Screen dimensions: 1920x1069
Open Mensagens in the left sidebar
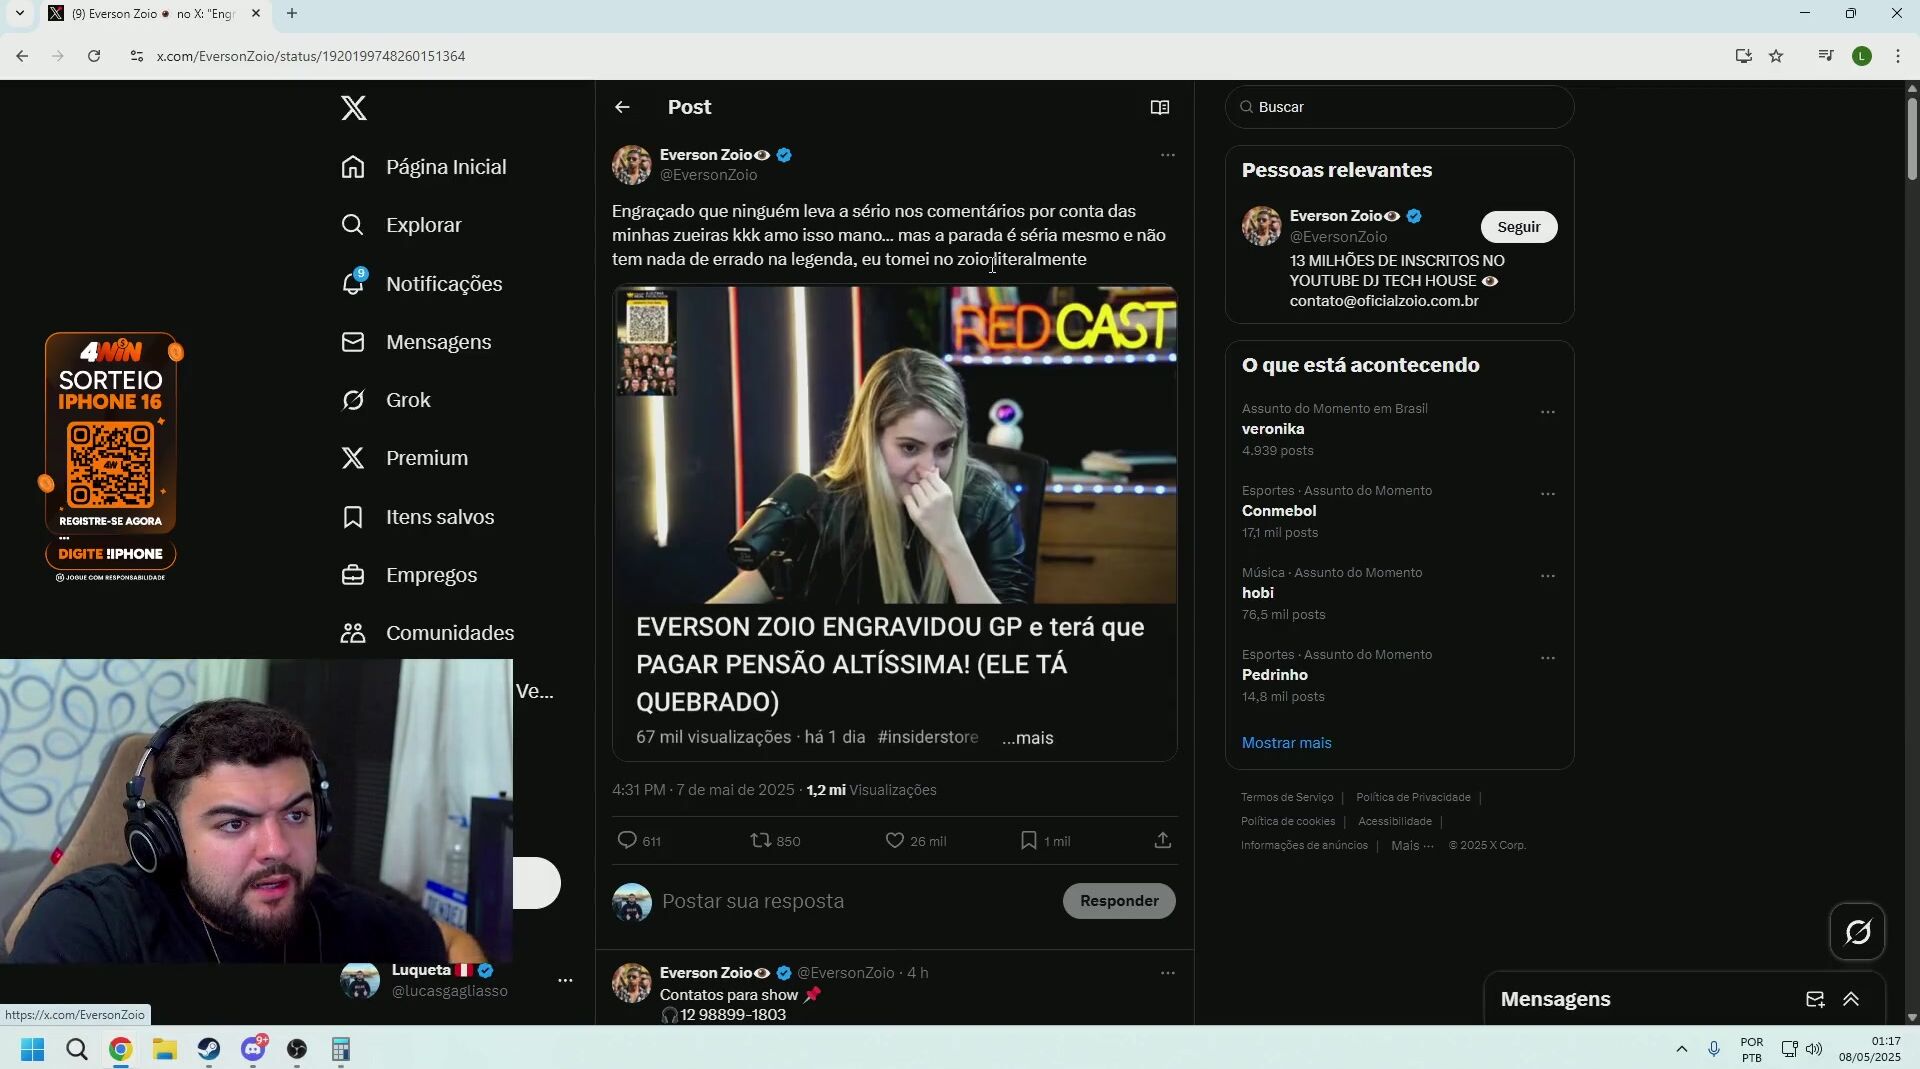coord(416,342)
